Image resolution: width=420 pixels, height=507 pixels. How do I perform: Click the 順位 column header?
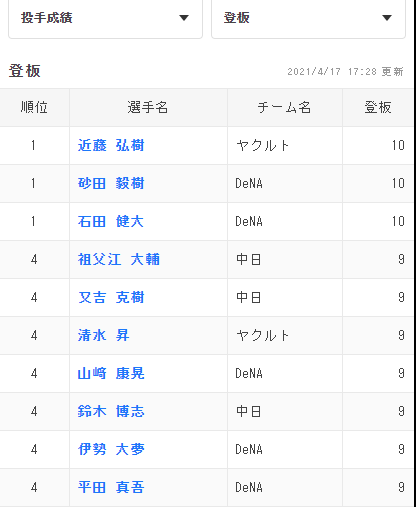(34, 108)
